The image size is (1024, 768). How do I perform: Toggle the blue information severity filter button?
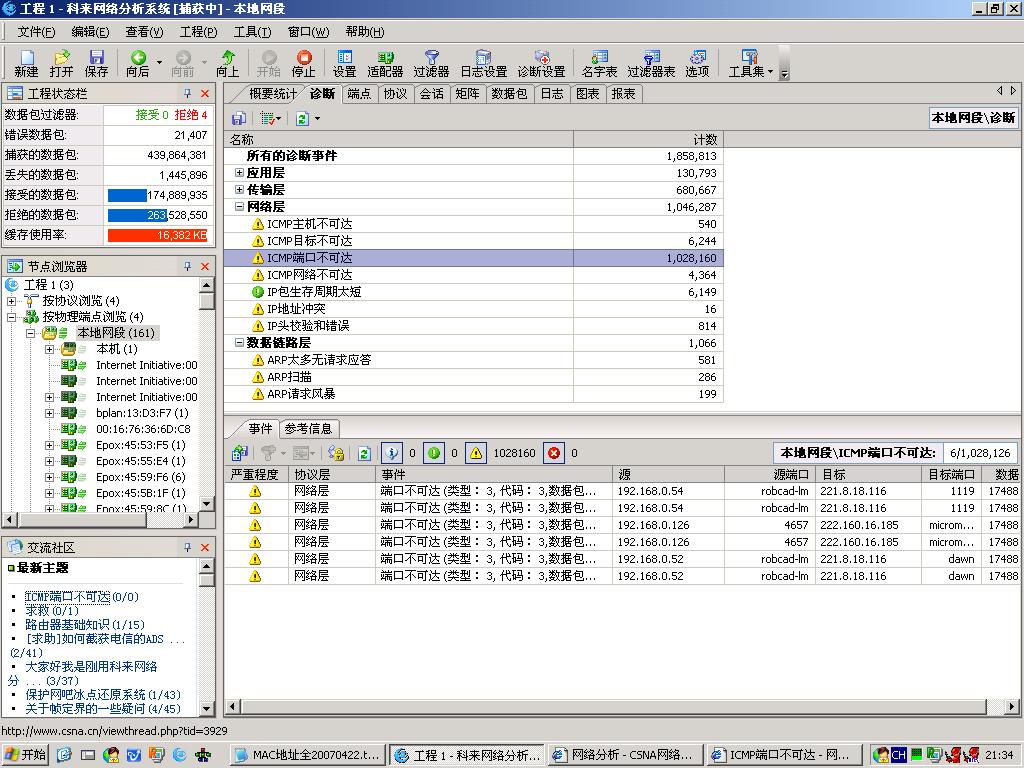coord(391,453)
